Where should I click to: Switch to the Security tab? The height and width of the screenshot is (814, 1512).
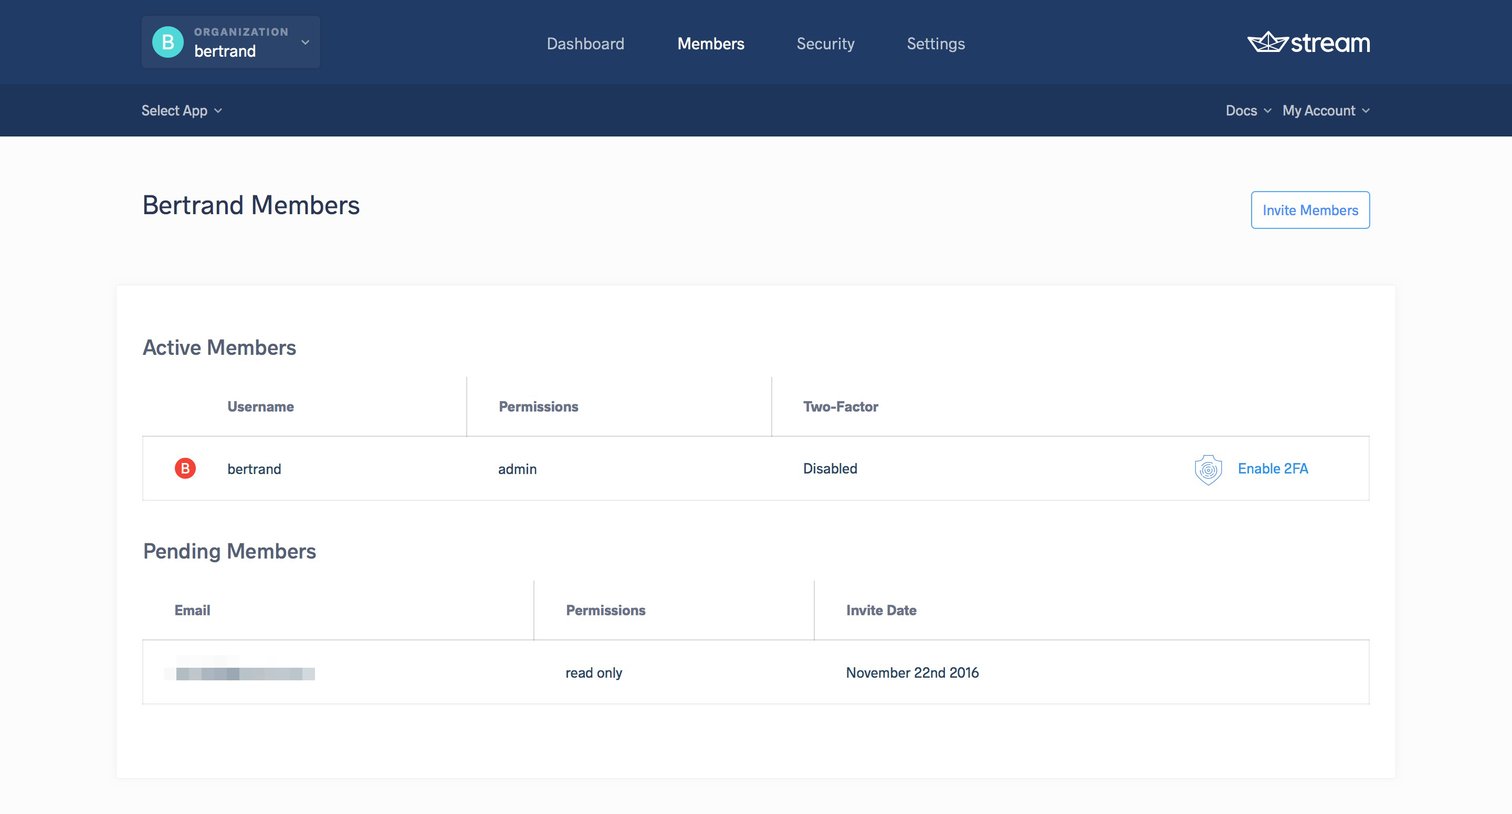click(825, 44)
